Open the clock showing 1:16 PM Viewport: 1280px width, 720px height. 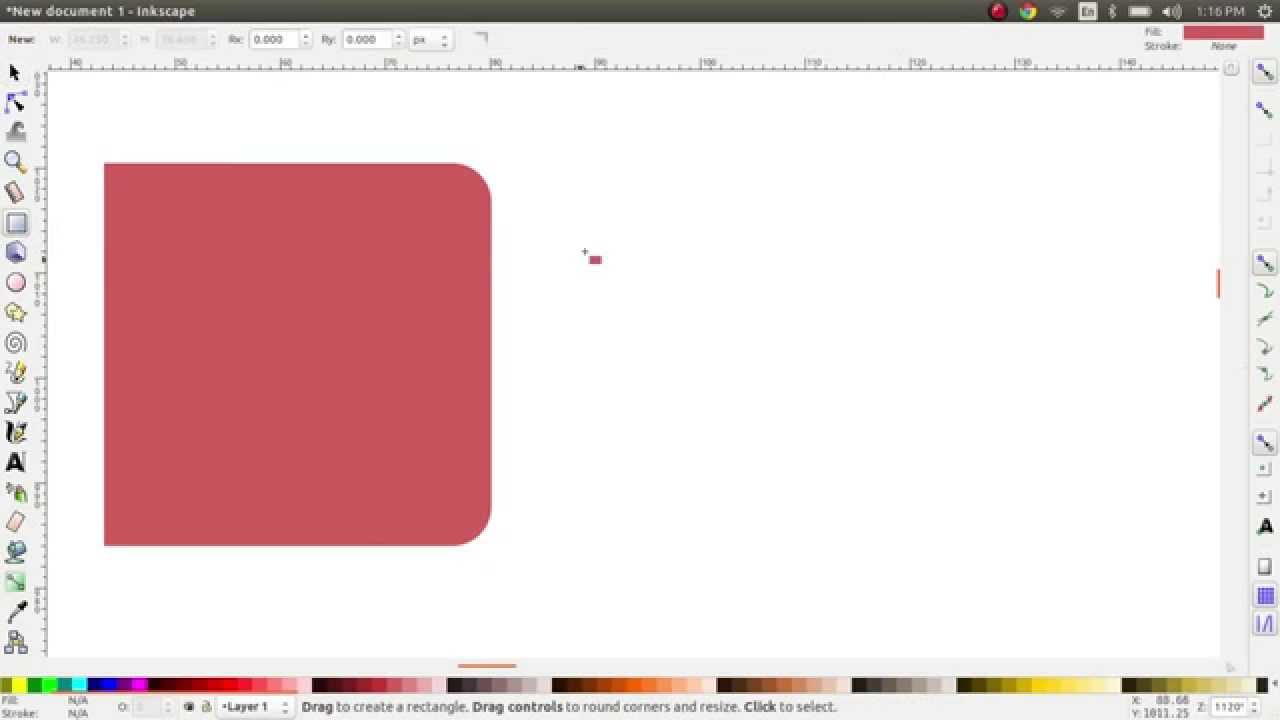[x=1220, y=11]
